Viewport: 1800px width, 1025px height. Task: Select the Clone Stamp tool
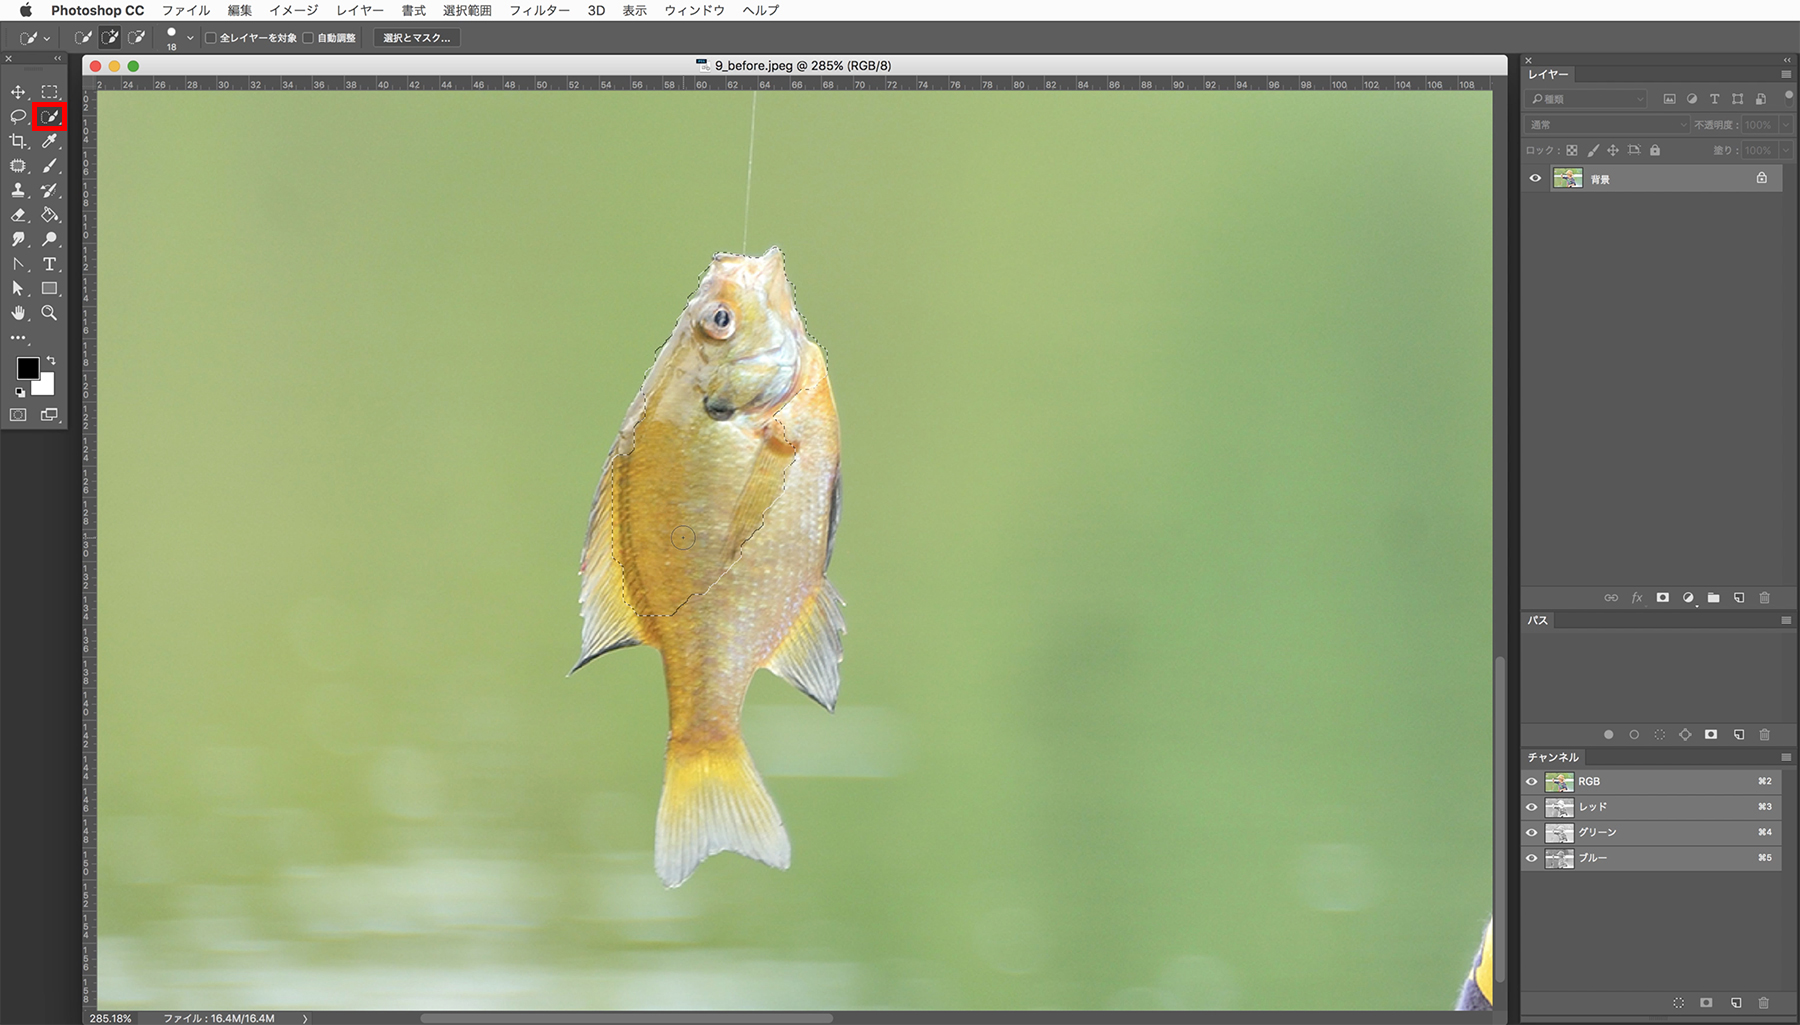tap(18, 190)
